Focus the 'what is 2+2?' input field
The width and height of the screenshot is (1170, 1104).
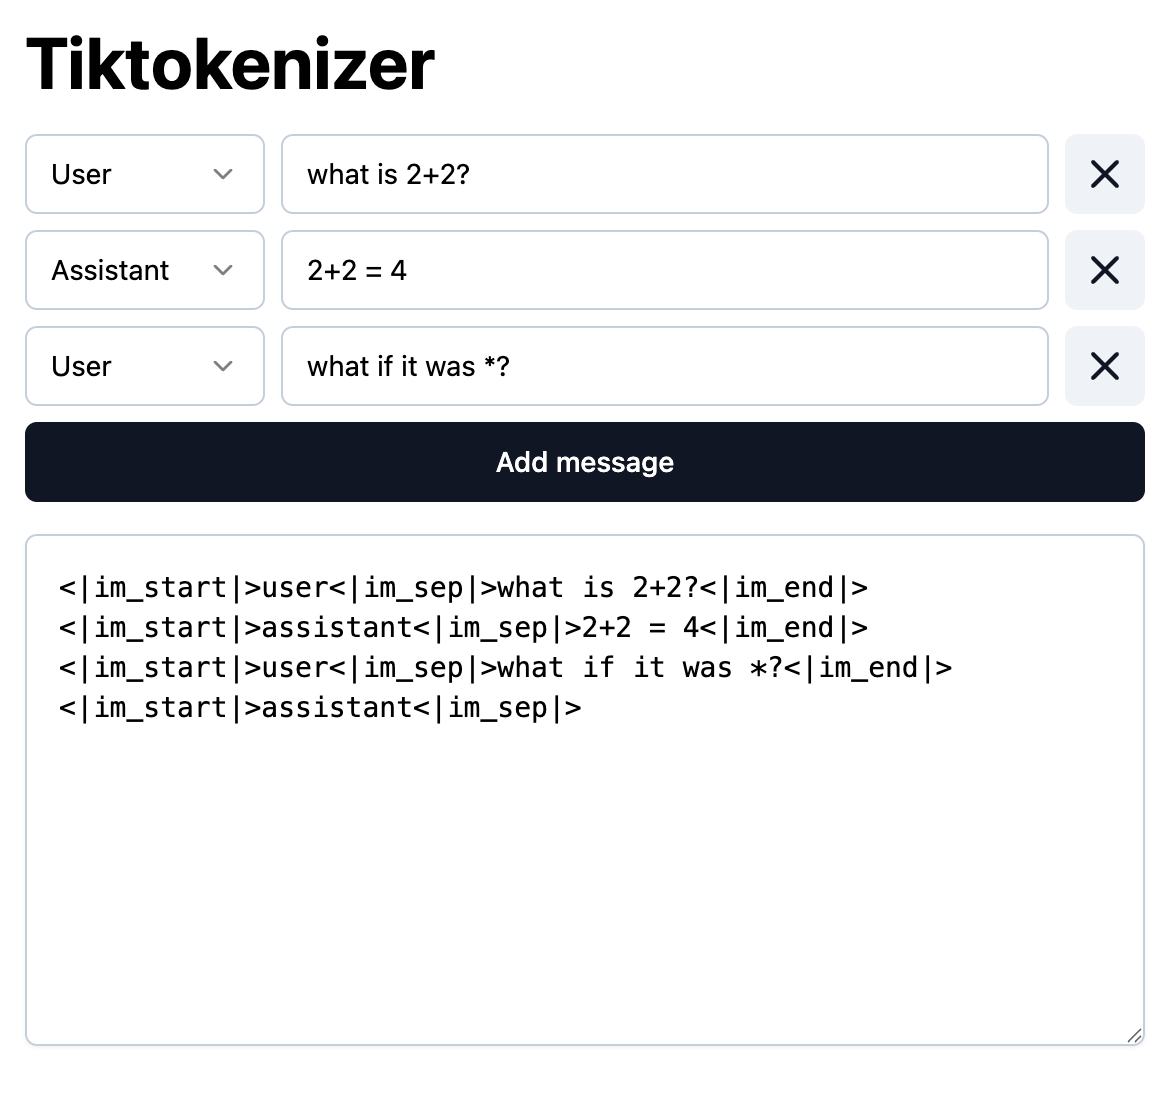click(x=665, y=174)
